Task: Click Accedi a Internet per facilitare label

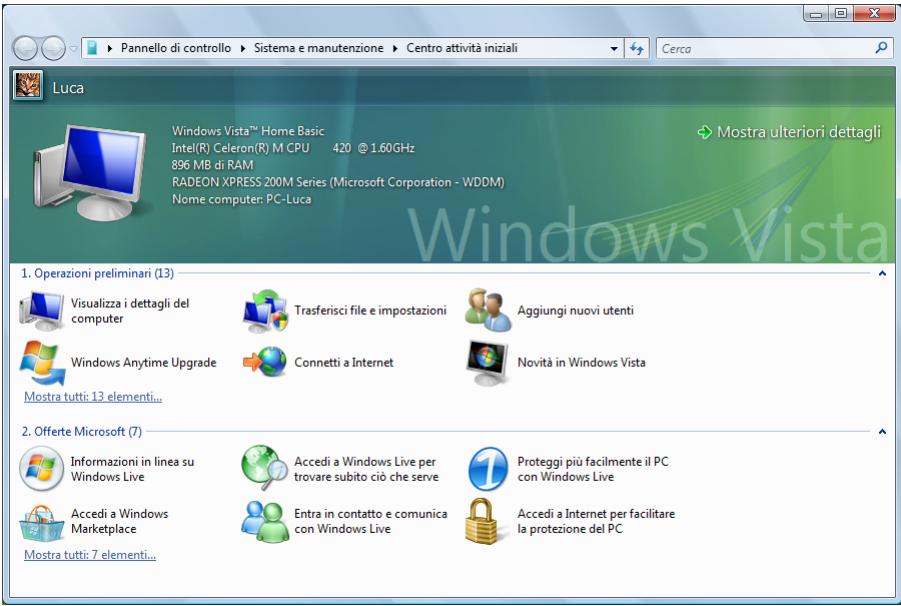Action: point(596,521)
